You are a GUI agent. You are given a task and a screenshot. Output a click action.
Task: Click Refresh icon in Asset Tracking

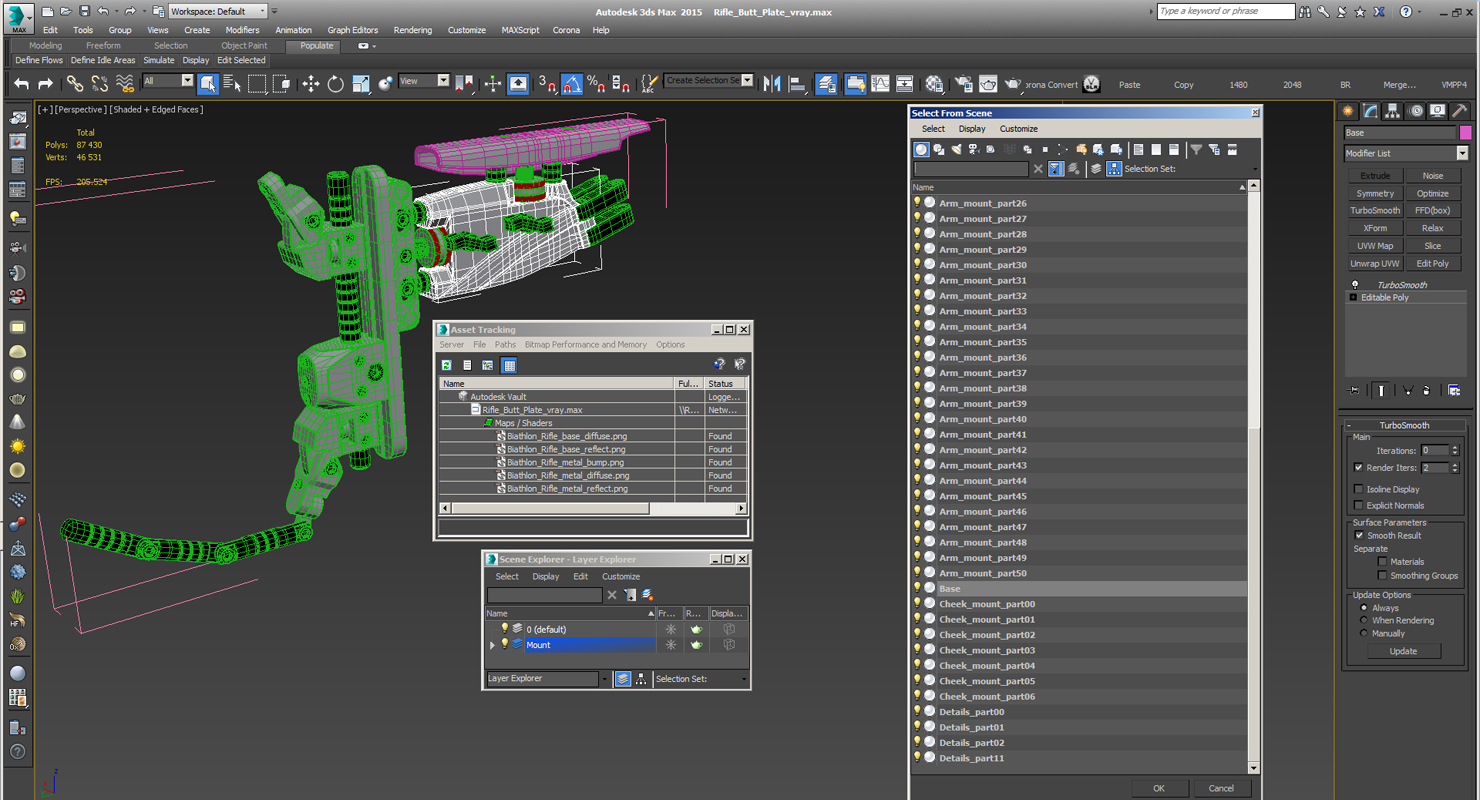click(447, 365)
